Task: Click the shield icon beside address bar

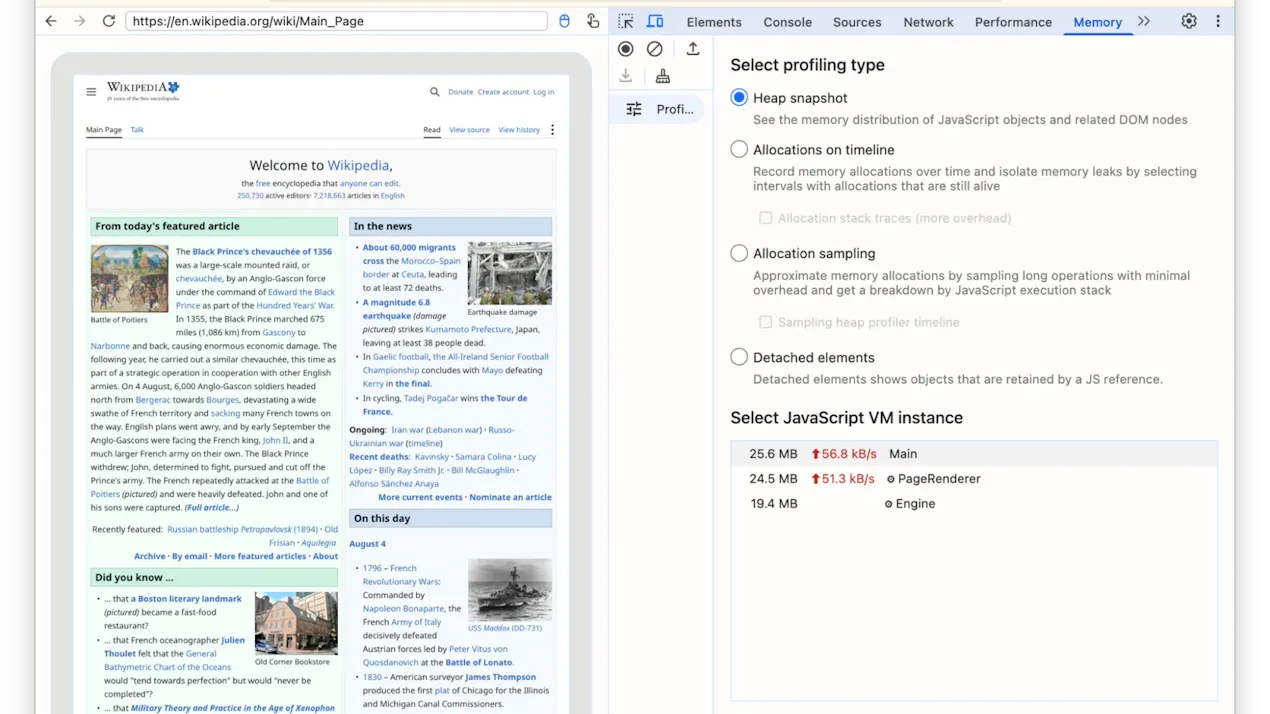Action: 564,21
